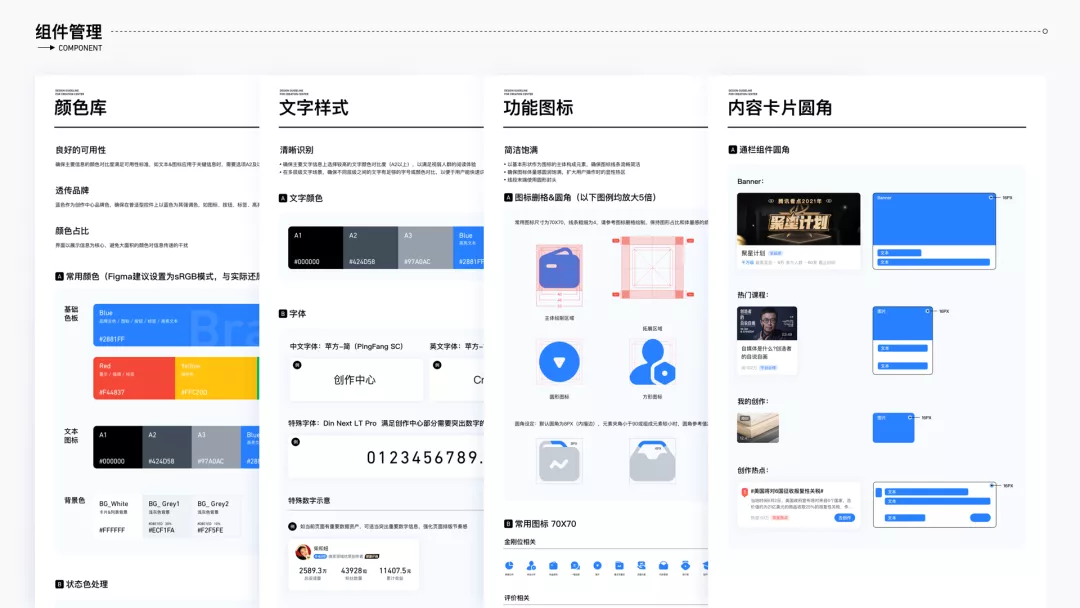Click the large grey inbox tray icon
The height and width of the screenshot is (608, 1080).
click(652, 461)
